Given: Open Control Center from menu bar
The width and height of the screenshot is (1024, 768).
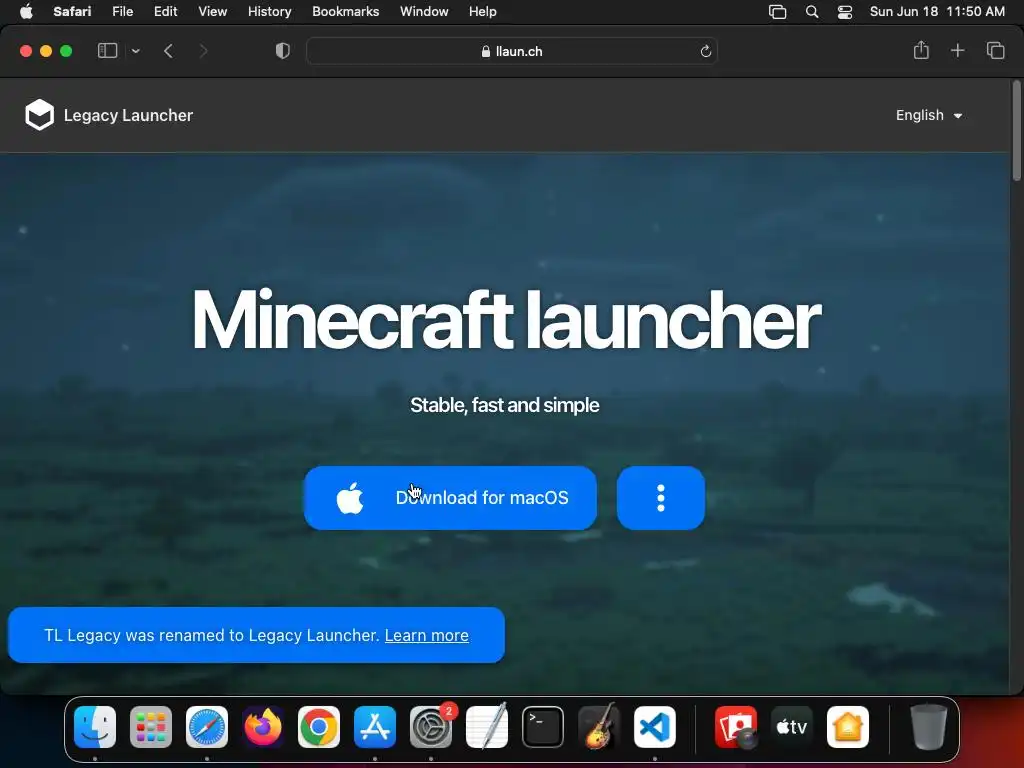Looking at the screenshot, I should [x=844, y=12].
